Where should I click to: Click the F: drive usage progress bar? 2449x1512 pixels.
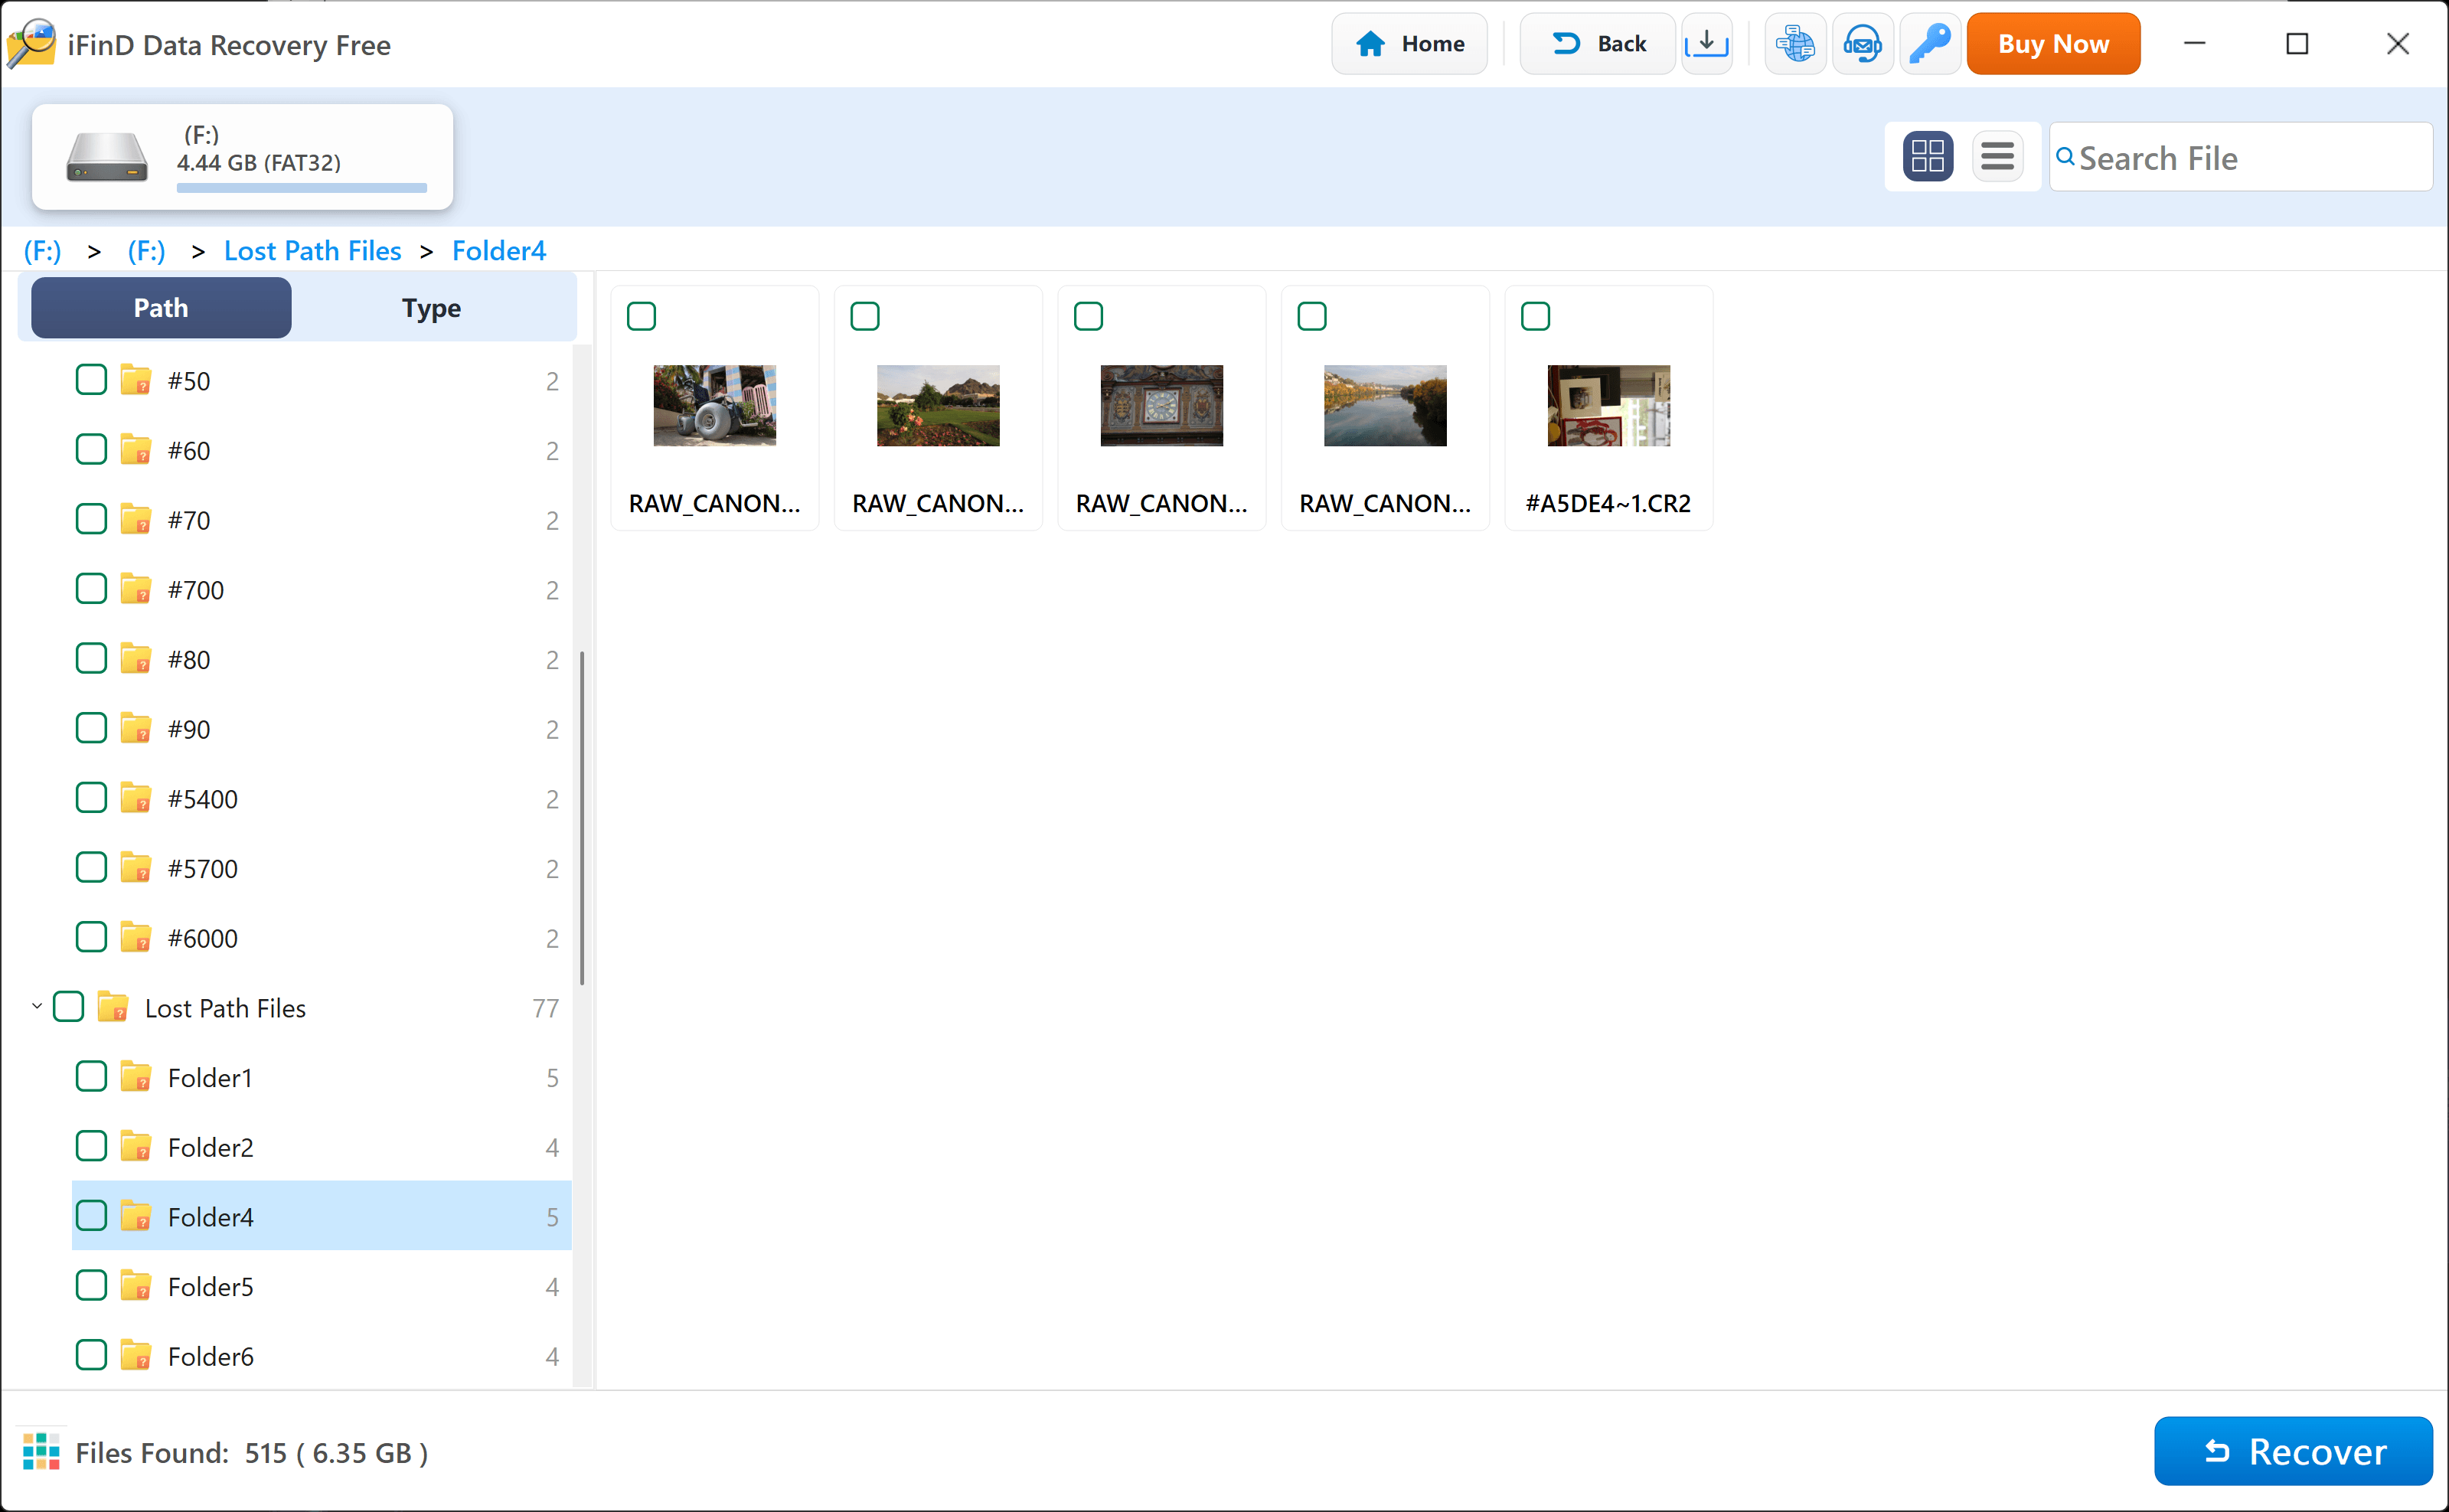pos(301,188)
